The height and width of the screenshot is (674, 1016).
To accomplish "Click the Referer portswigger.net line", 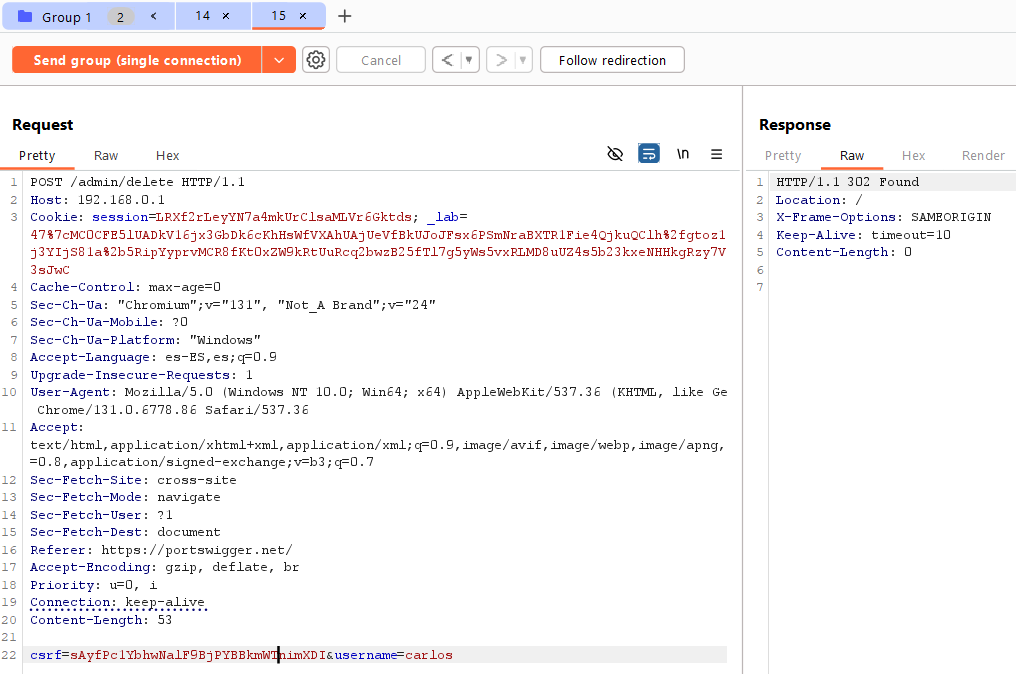I will [161, 550].
